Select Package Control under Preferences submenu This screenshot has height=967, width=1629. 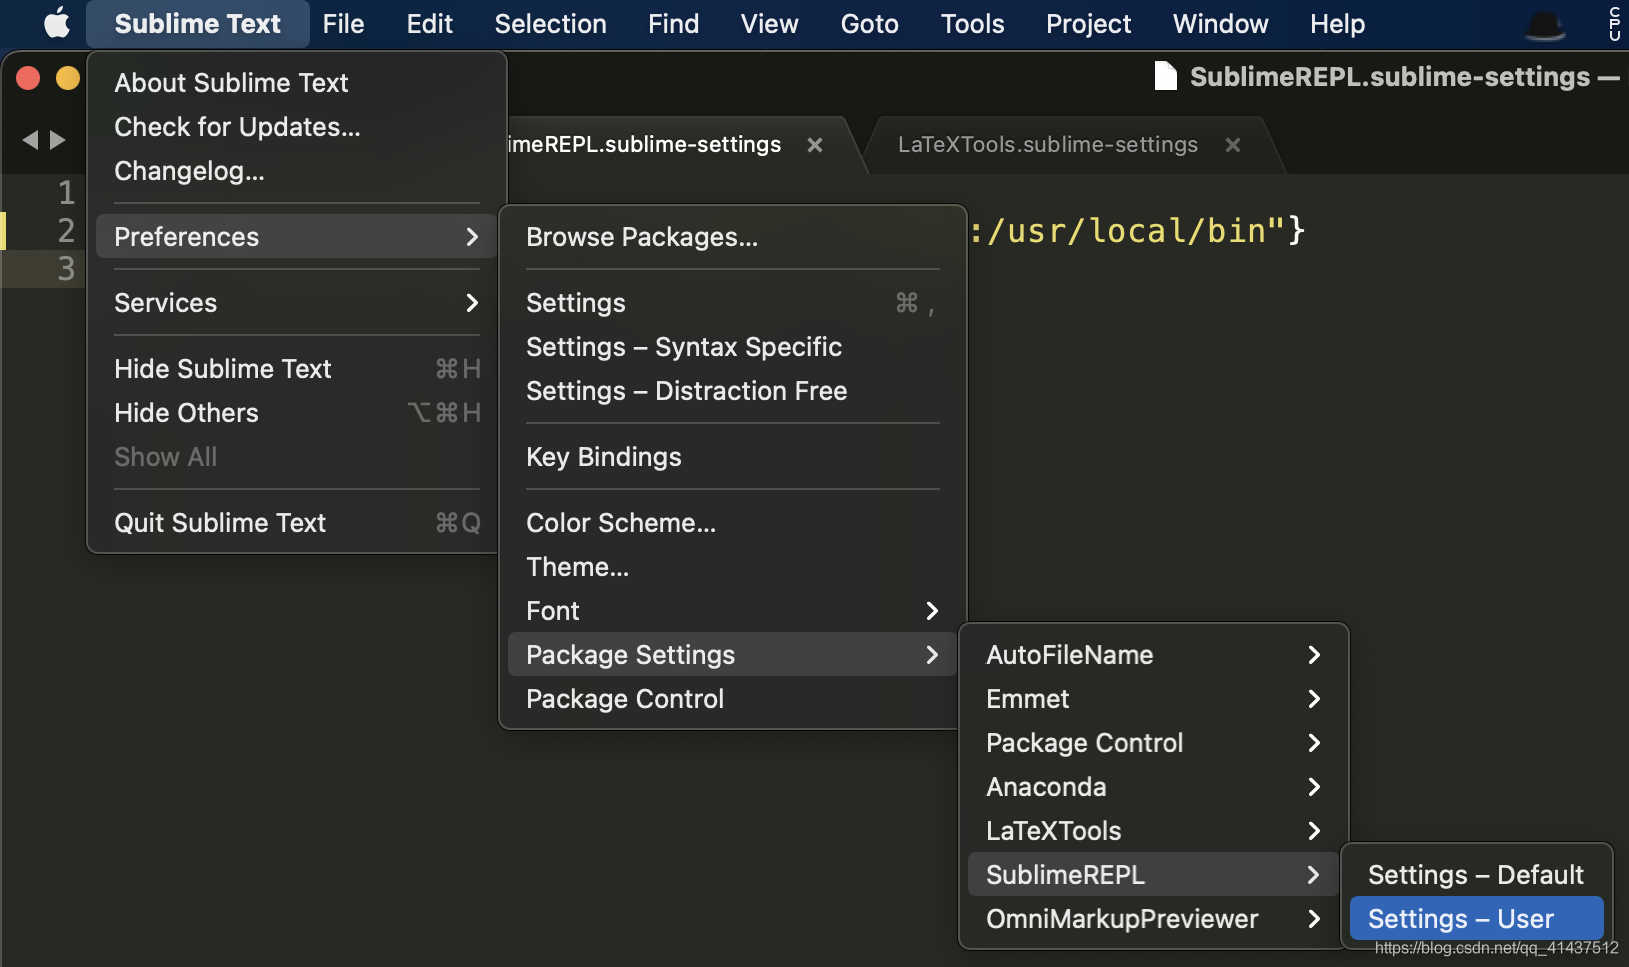tap(733, 699)
